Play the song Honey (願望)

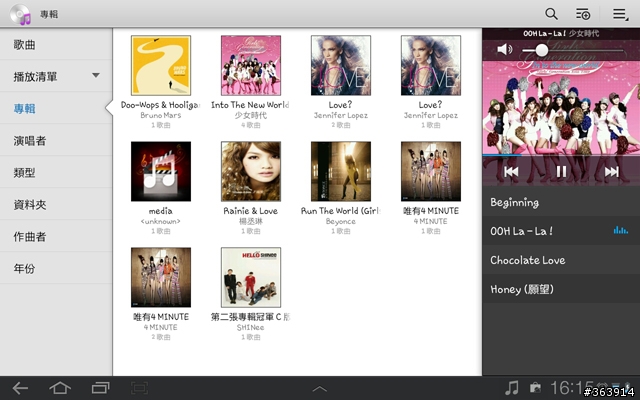click(561, 289)
